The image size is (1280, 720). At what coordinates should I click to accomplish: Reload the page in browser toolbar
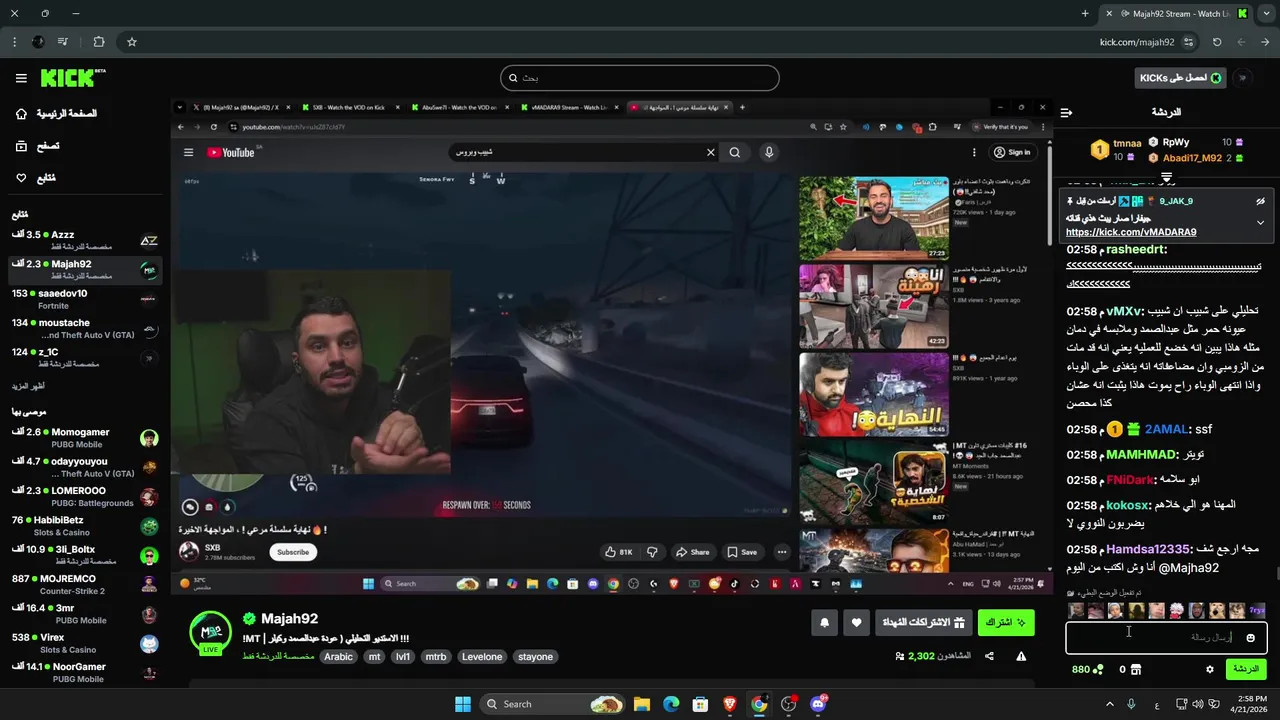click(1216, 42)
